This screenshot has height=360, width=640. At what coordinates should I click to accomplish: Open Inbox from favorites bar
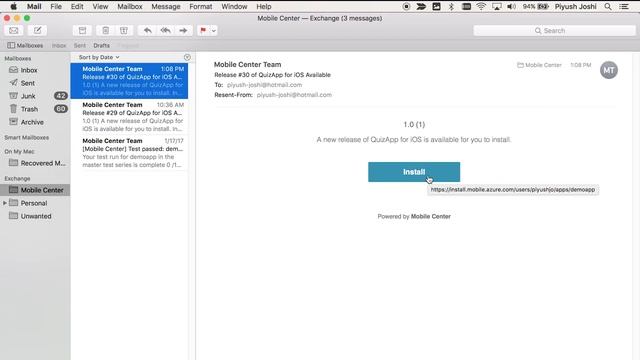[59, 45]
